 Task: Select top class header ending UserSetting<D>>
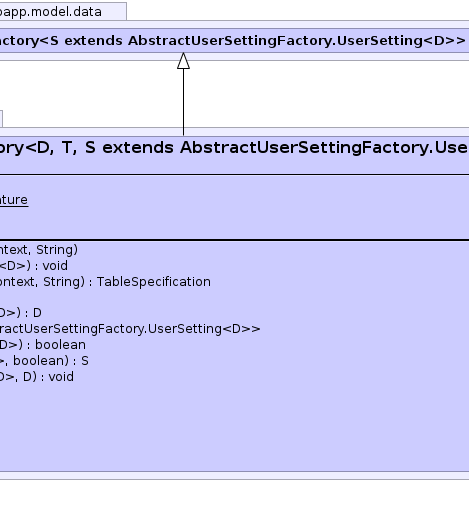pyautogui.click(x=234, y=40)
